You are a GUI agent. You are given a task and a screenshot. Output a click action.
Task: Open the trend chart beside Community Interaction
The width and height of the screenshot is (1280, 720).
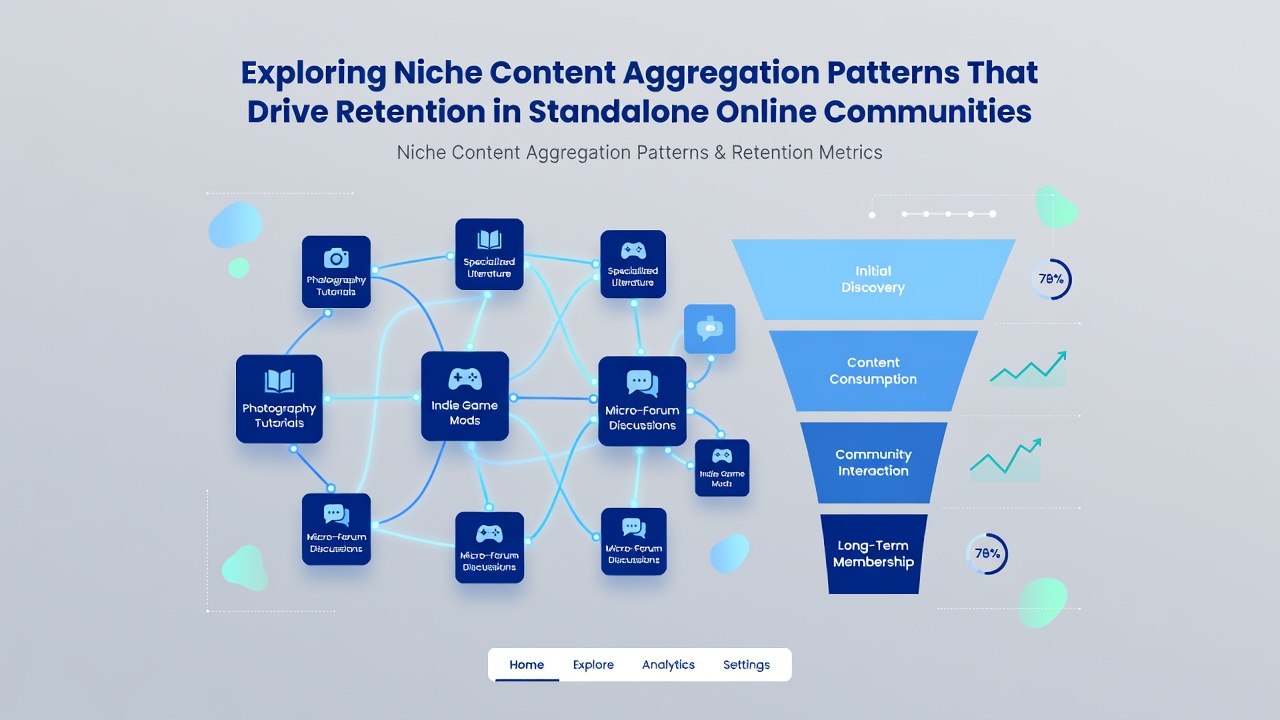[x=1006, y=460]
